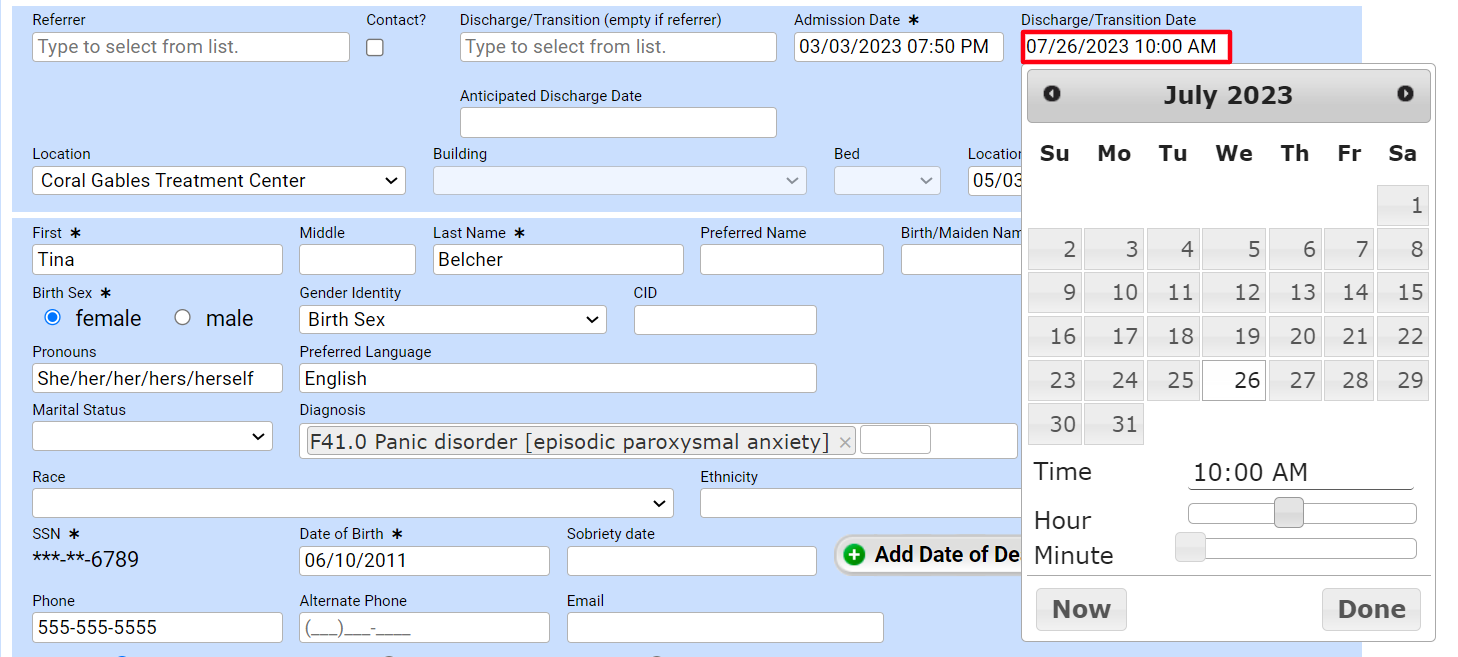The width and height of the screenshot is (1458, 657).
Task: Pick July 15 in the calendar
Action: point(1402,293)
